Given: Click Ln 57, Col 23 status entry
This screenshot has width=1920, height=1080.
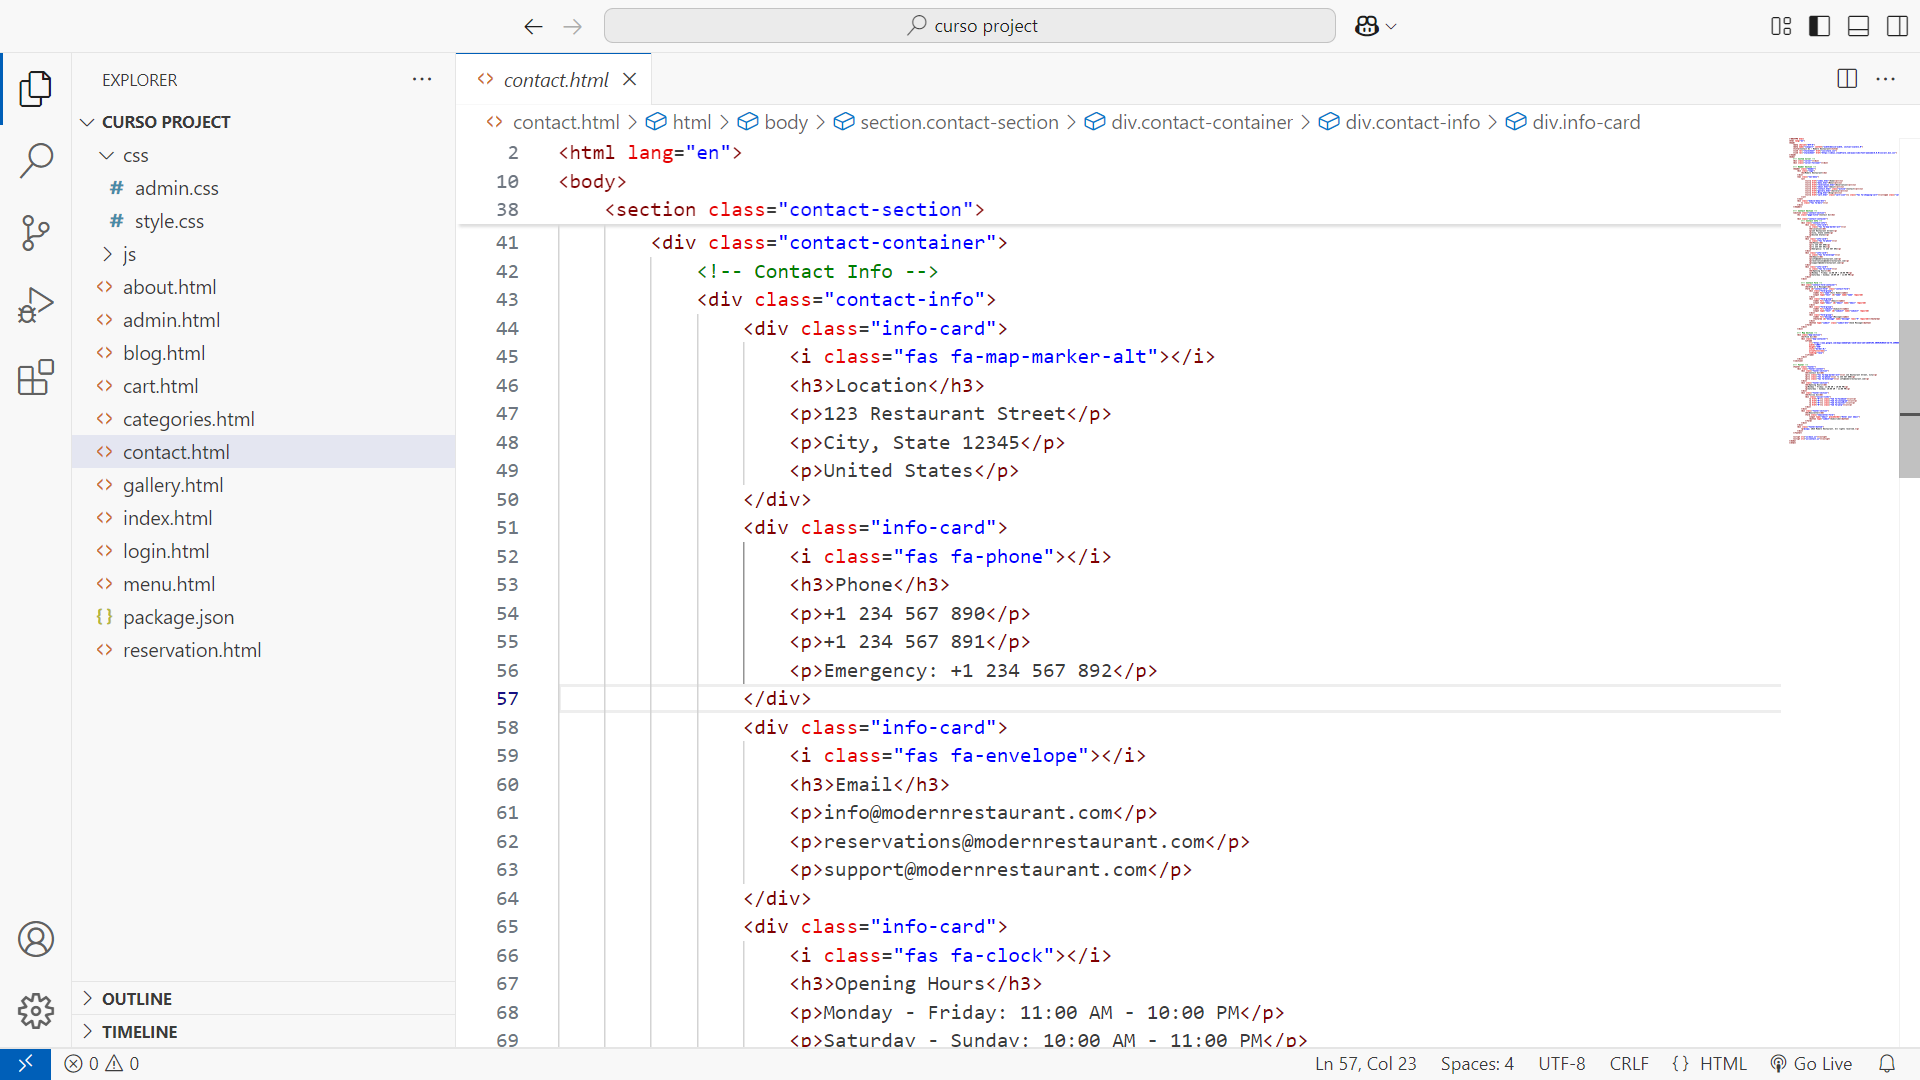Looking at the screenshot, I should (1365, 1064).
